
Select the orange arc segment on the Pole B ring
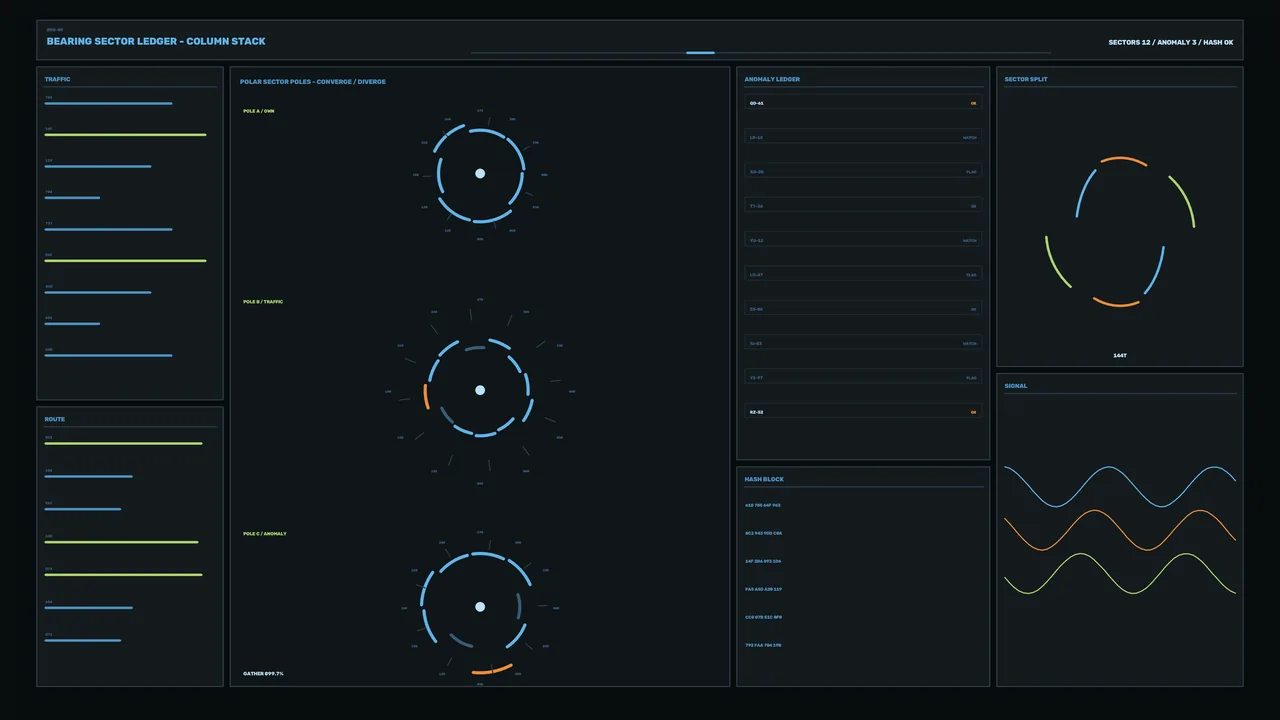click(426, 396)
